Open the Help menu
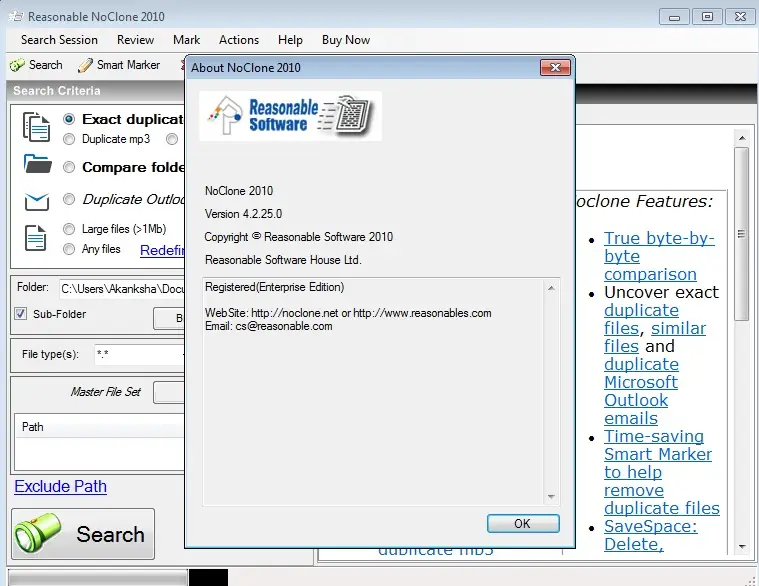Image resolution: width=759 pixels, height=586 pixels. pos(290,40)
